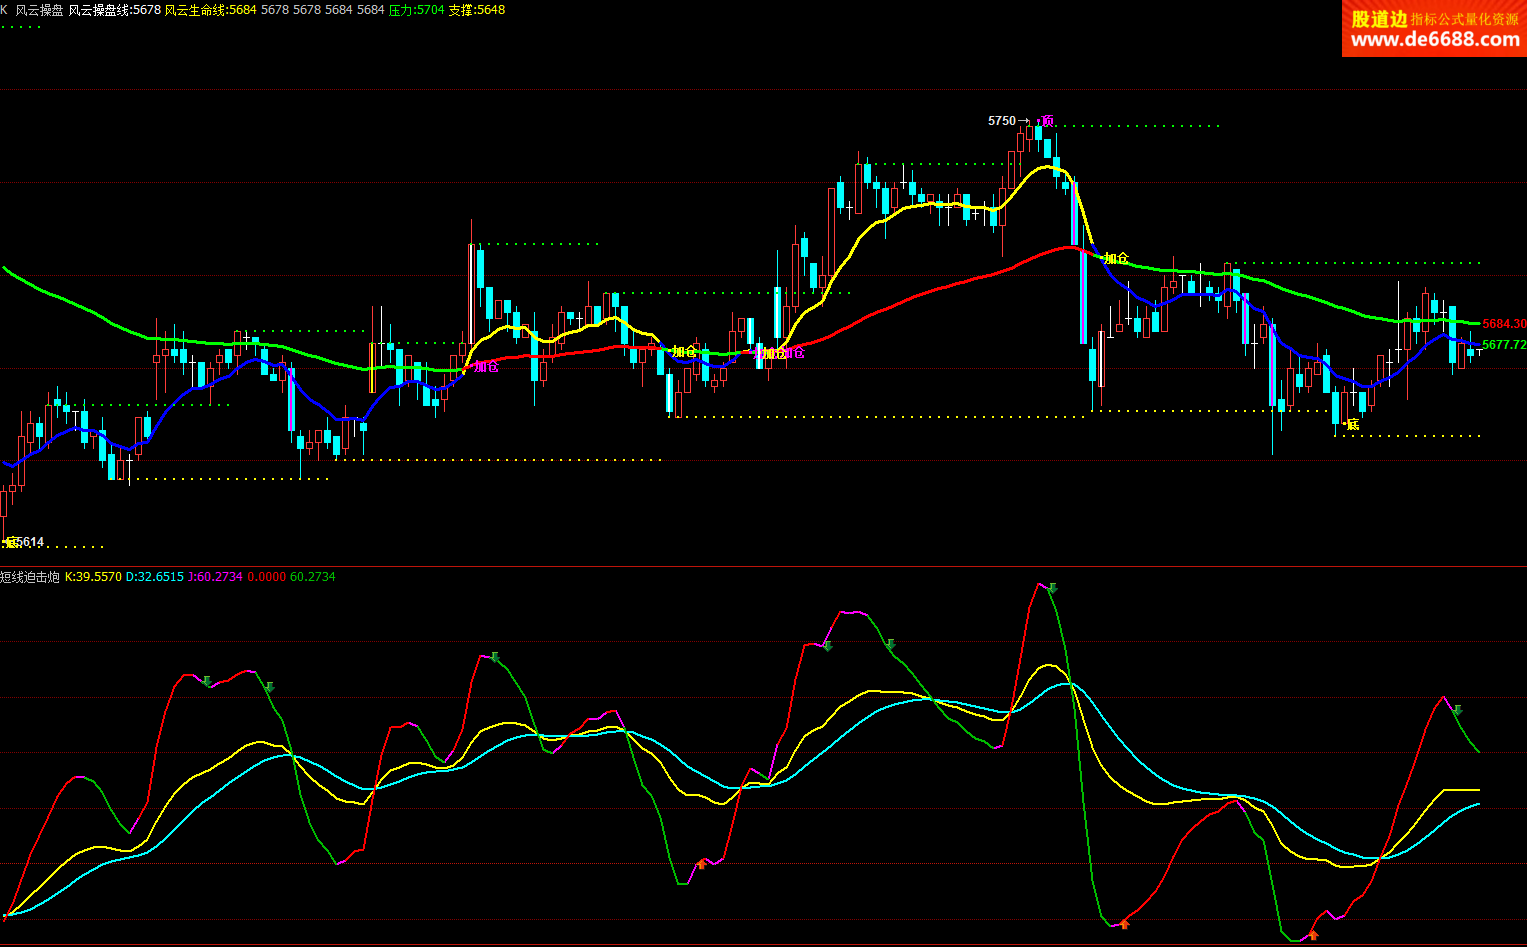Click the 底5614 low price label
The width and height of the screenshot is (1527, 947).
(x=24, y=542)
